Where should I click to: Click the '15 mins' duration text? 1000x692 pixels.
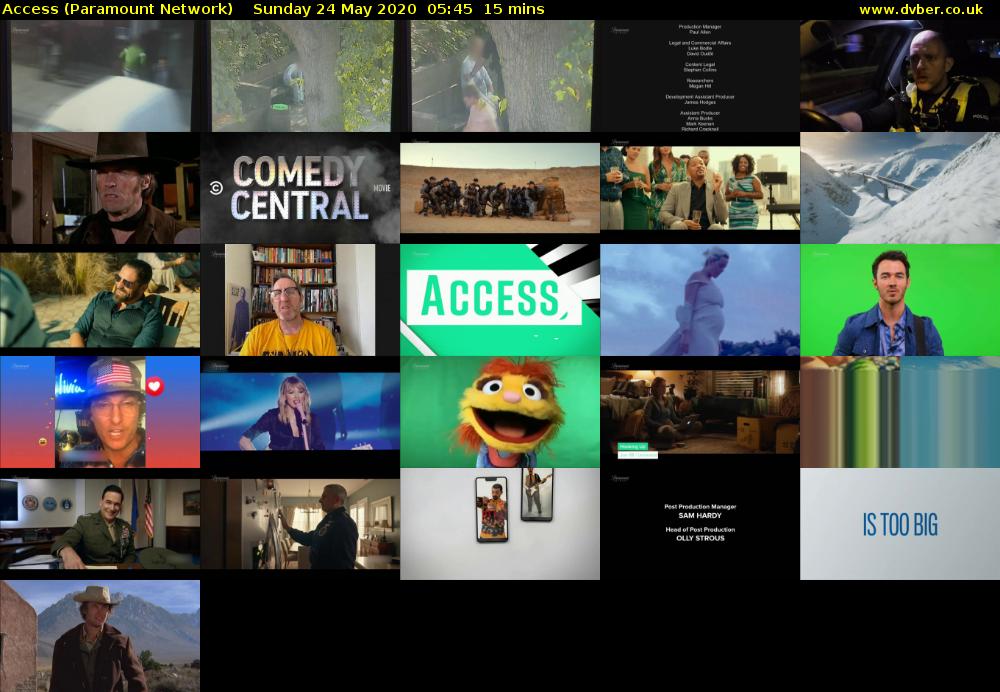(x=513, y=10)
